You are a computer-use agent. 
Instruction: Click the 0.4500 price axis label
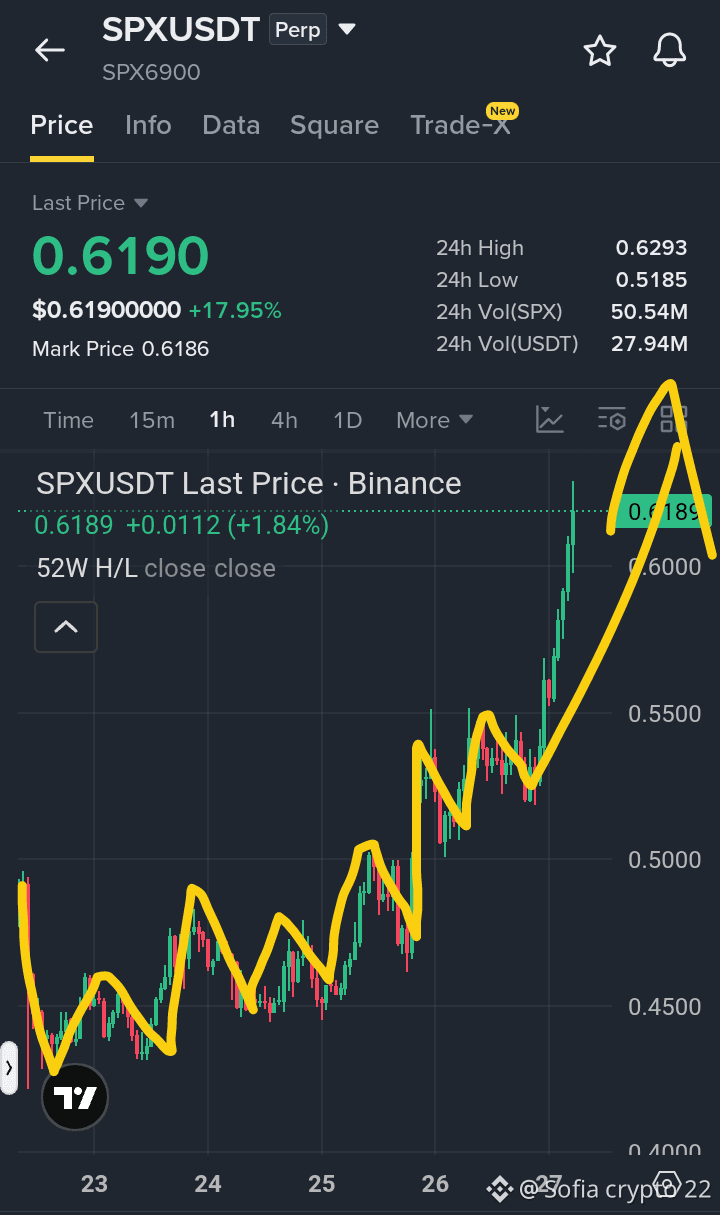click(x=665, y=1007)
